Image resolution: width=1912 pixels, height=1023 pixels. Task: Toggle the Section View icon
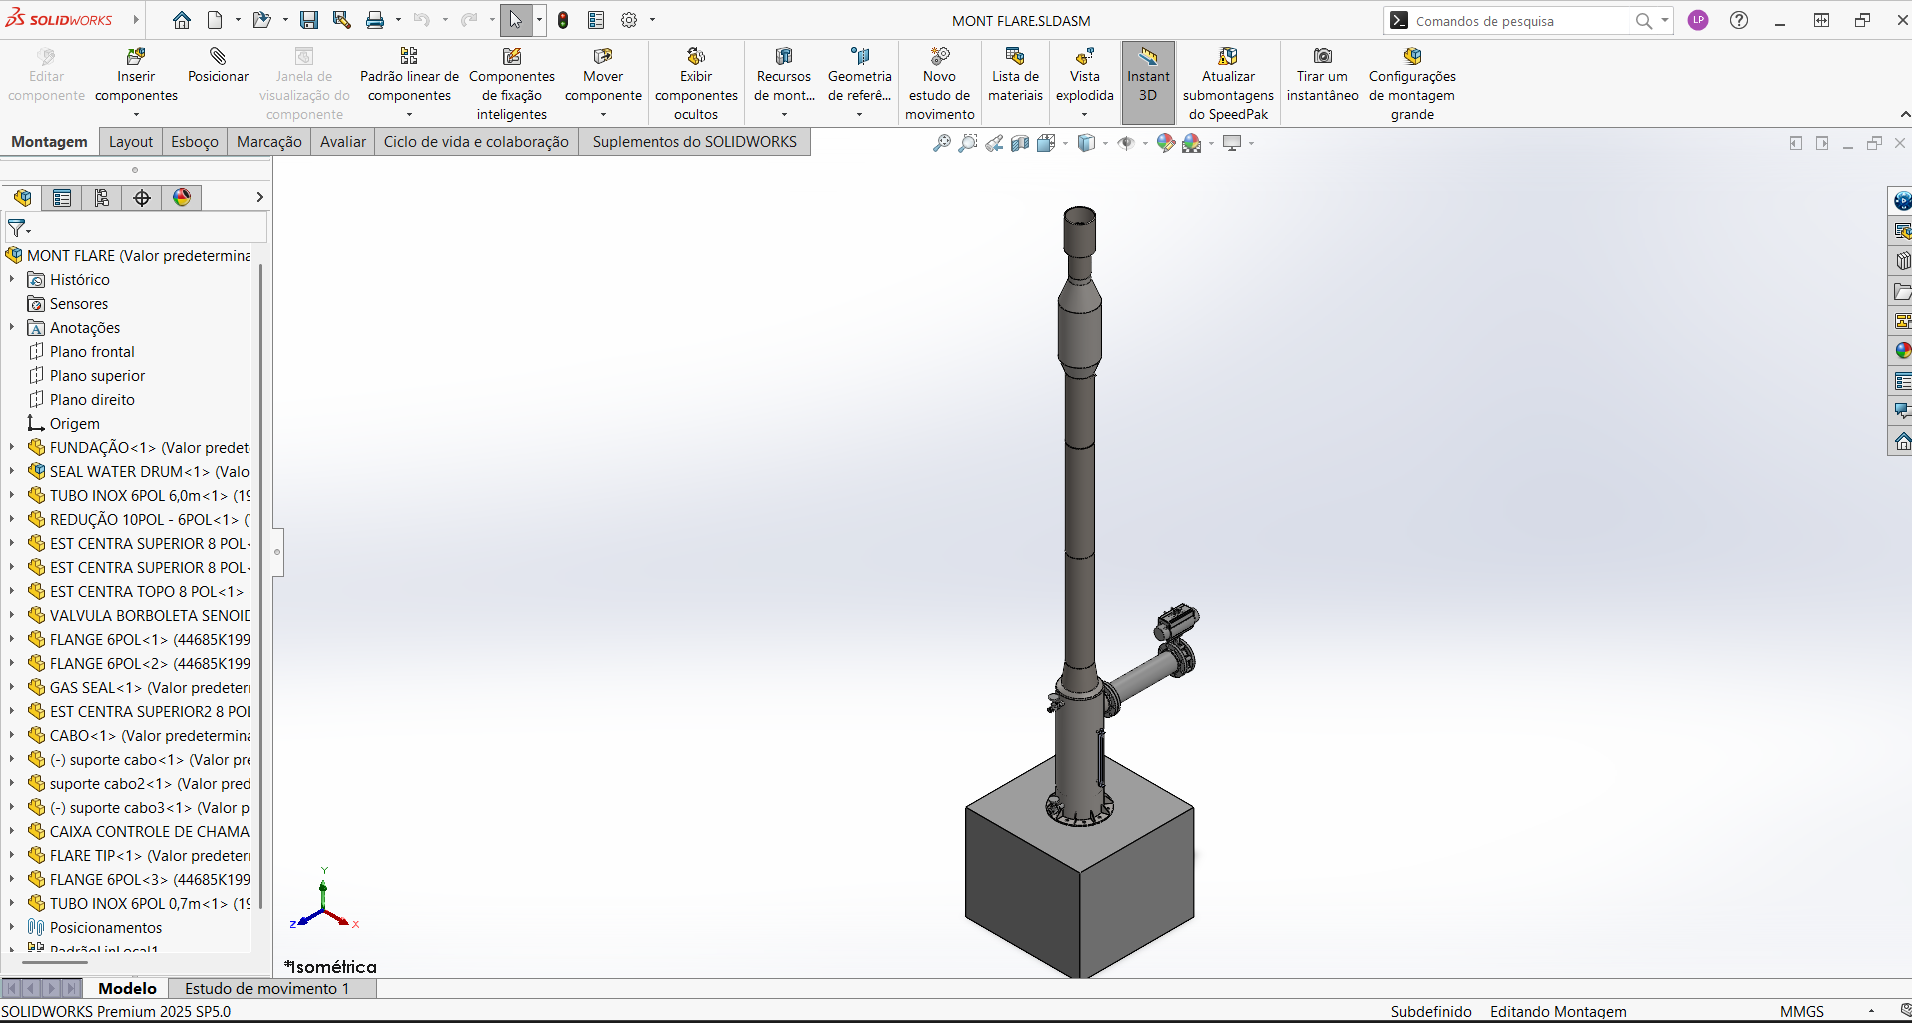1020,143
